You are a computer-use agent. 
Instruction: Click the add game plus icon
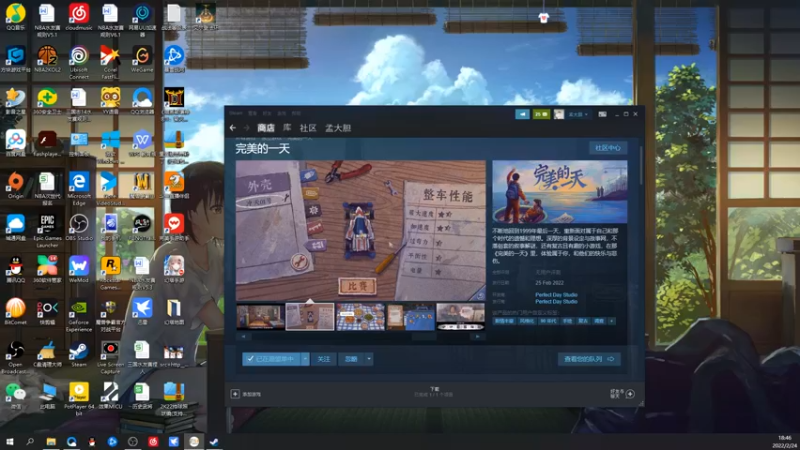(x=235, y=394)
